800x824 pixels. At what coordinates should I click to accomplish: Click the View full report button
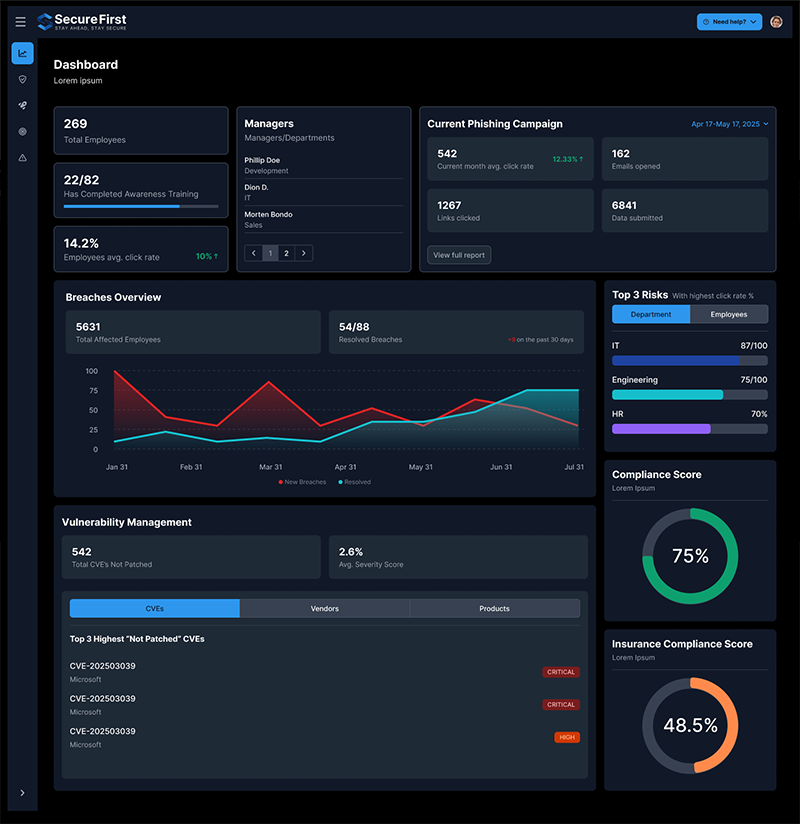pos(459,255)
